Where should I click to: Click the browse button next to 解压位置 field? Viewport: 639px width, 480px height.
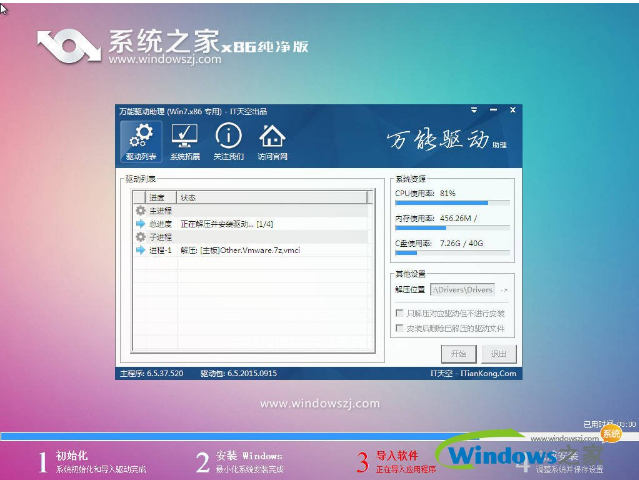pyautogui.click(x=504, y=290)
